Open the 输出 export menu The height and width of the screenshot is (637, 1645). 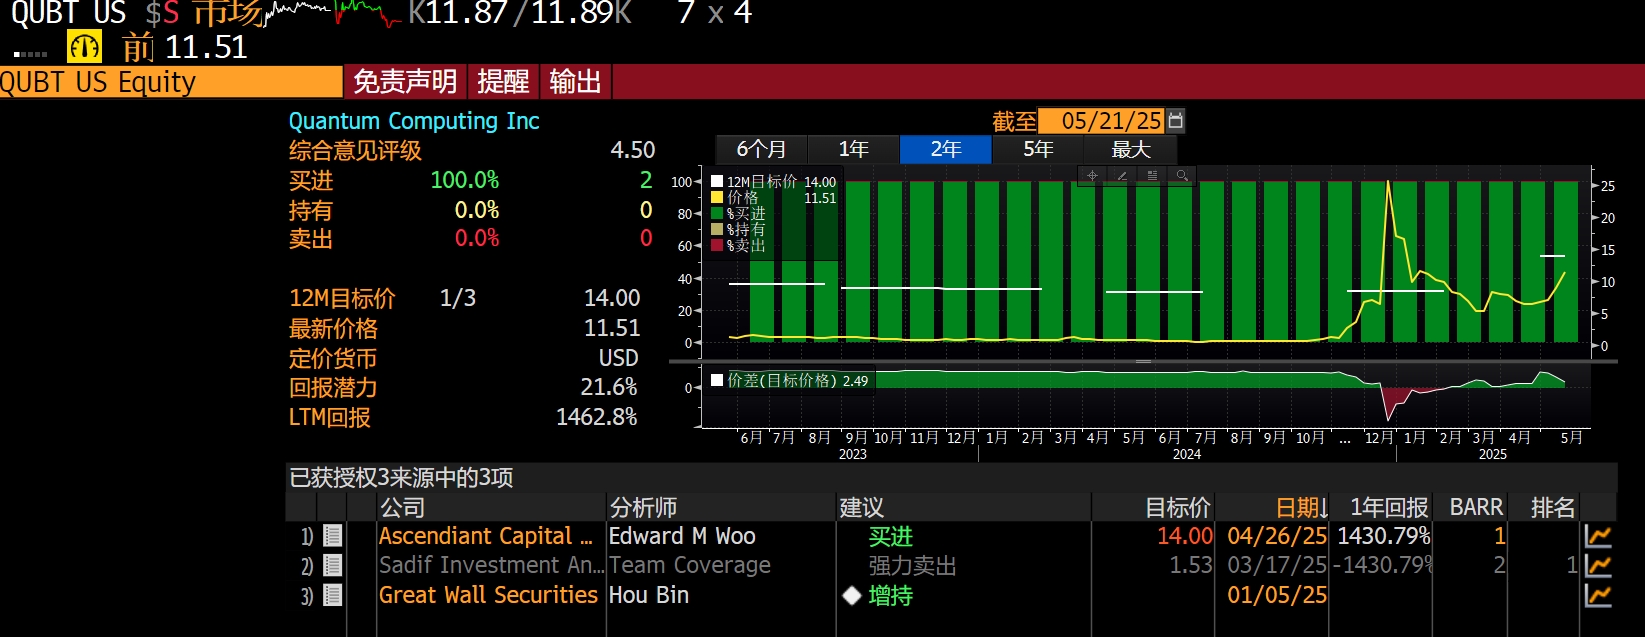click(x=575, y=81)
